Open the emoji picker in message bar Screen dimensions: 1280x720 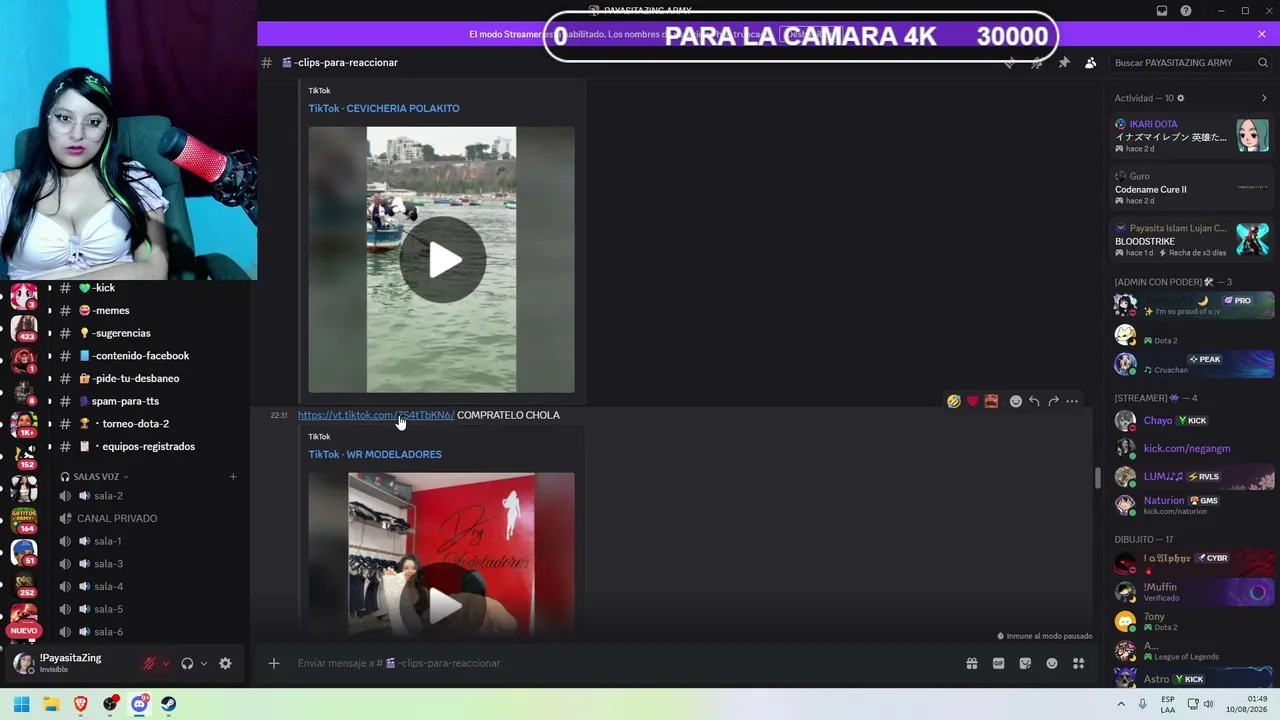(1052, 663)
